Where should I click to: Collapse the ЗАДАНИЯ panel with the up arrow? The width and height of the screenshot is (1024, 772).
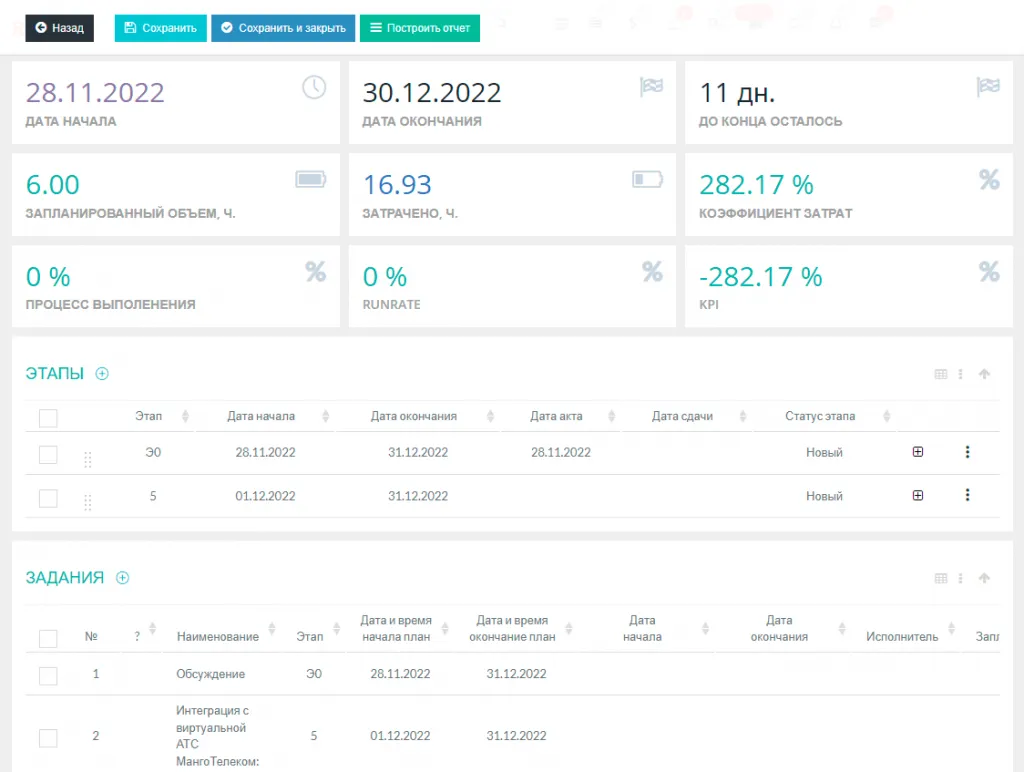click(x=984, y=579)
